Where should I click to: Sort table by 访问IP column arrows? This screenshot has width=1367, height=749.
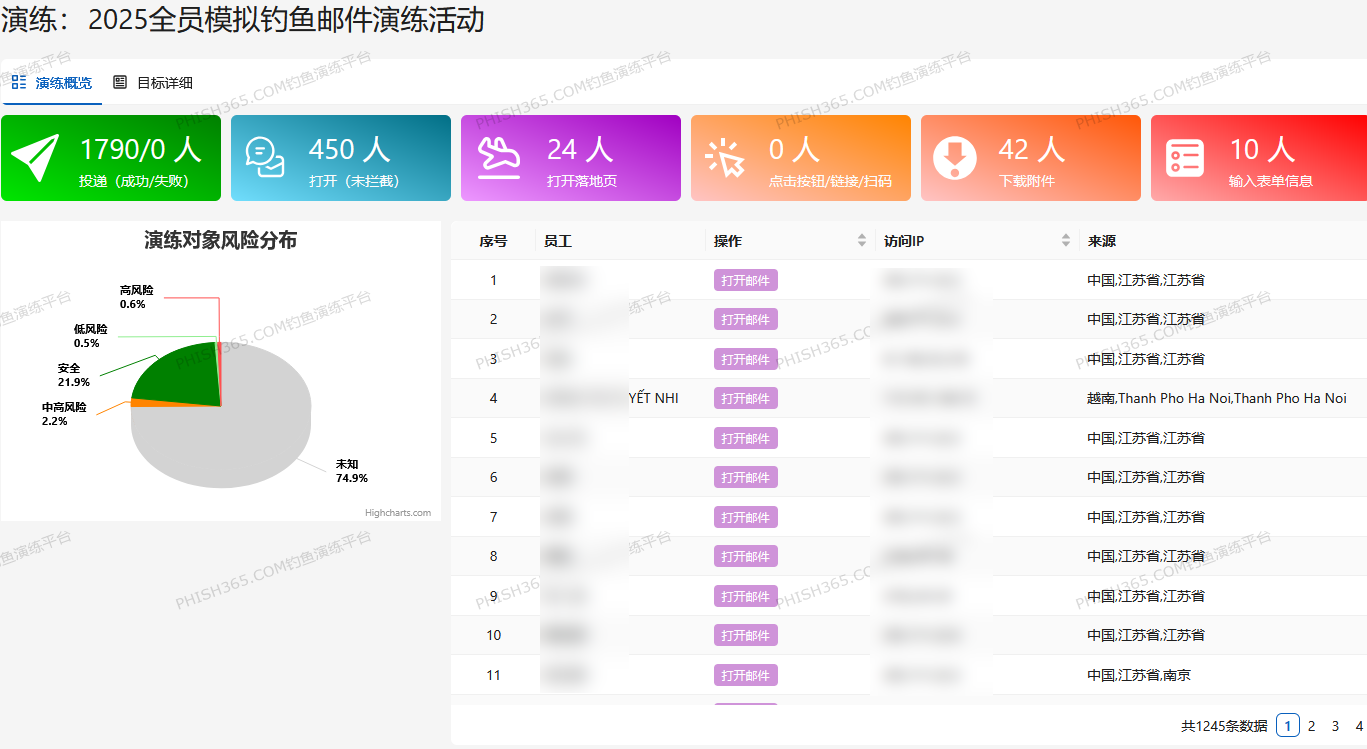click(1066, 241)
